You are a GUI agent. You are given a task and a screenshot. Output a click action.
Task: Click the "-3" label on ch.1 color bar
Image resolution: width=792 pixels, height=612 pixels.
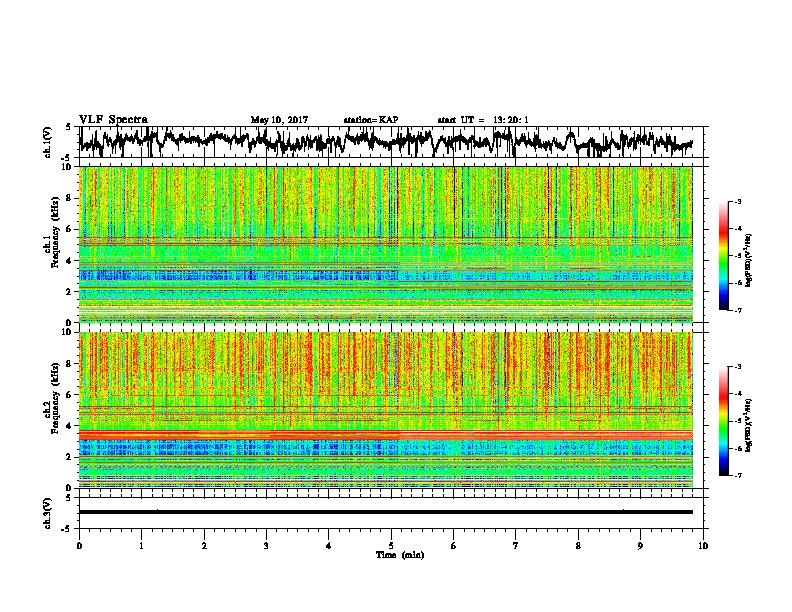point(737,202)
